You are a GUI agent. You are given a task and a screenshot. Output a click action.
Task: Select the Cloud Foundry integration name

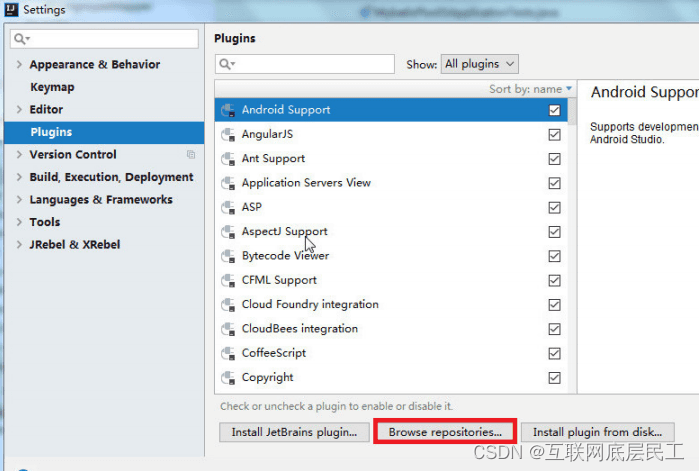(310, 305)
